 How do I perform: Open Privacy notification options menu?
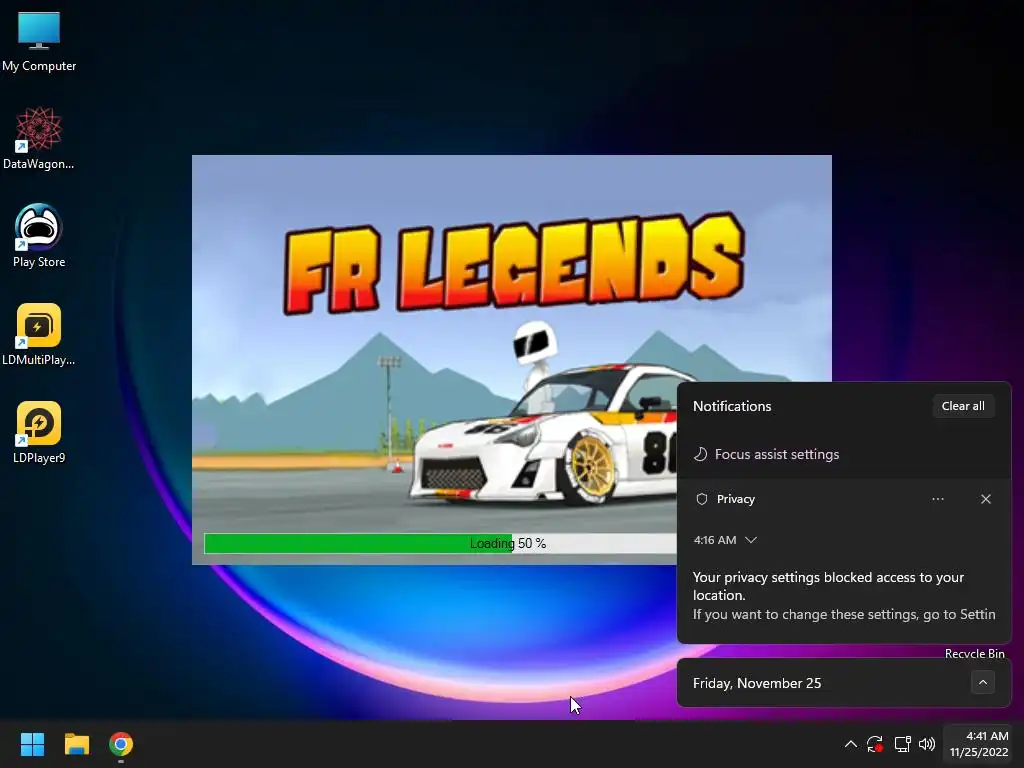click(x=938, y=499)
